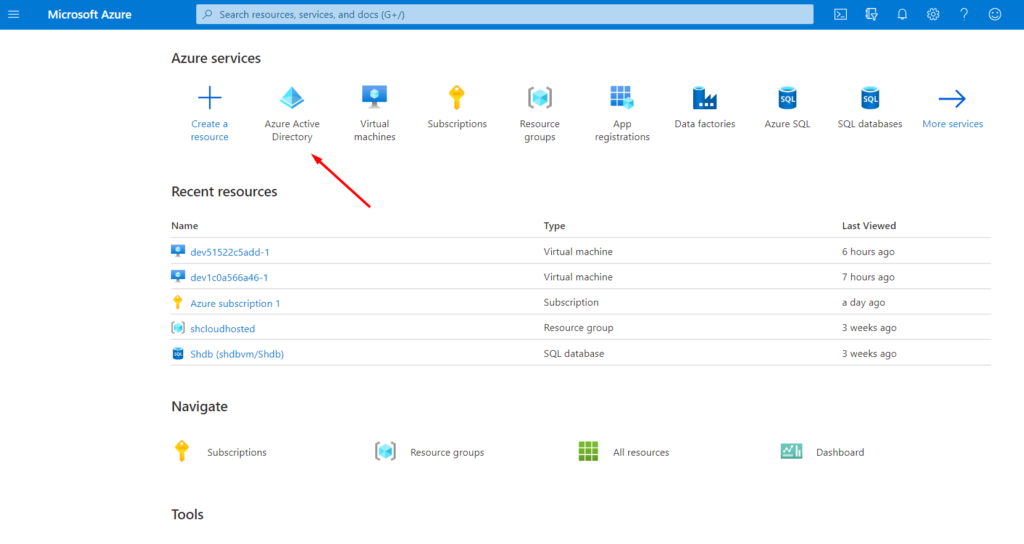Open Resource groups link under Navigate
This screenshot has width=1024, height=544.
[447, 452]
